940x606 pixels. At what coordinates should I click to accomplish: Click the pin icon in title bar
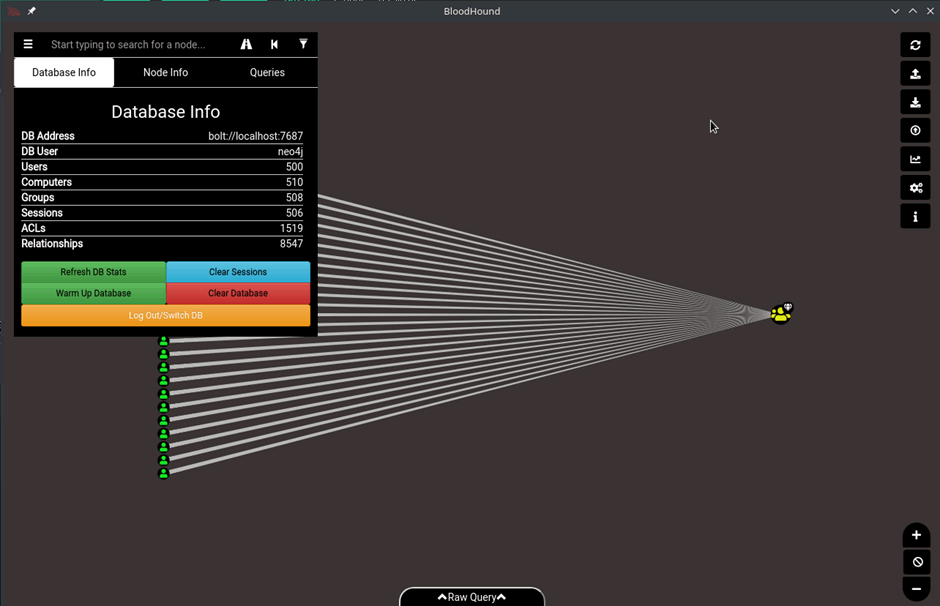pyautogui.click(x=31, y=11)
